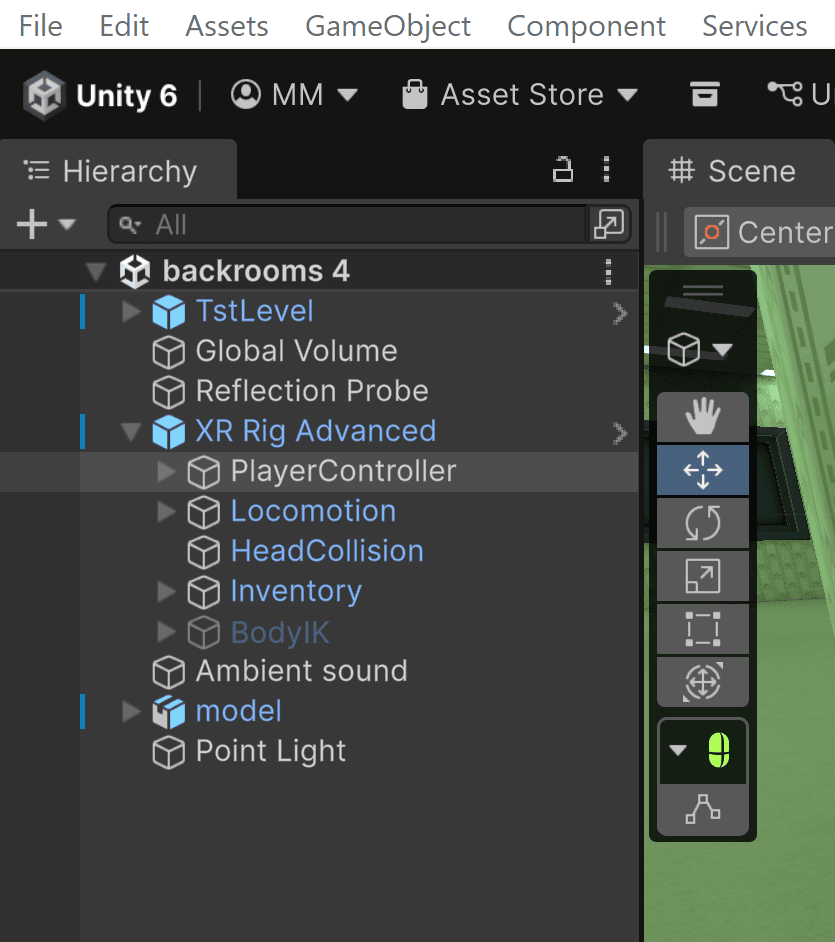Select the Ambient sound object
This screenshot has width=835, height=942.
coord(301,672)
